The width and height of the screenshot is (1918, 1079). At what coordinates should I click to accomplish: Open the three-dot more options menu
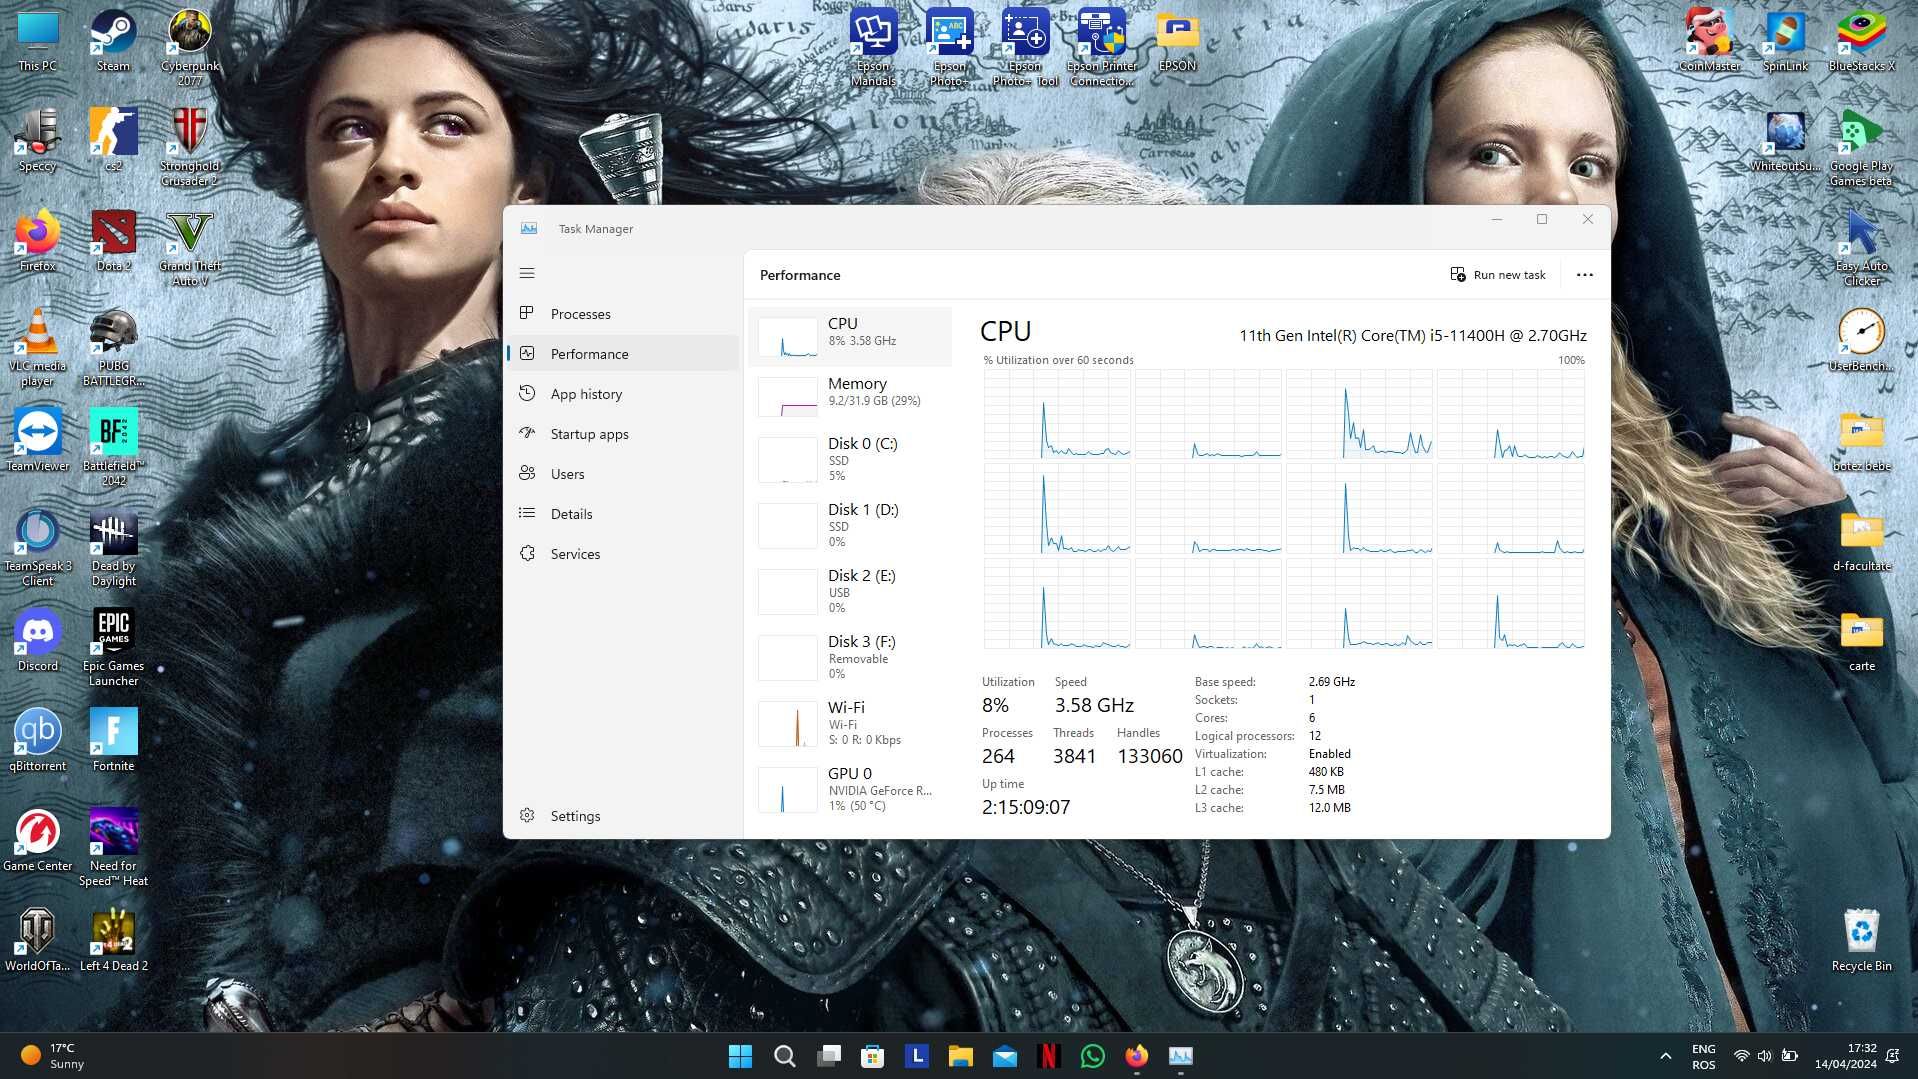click(1584, 275)
